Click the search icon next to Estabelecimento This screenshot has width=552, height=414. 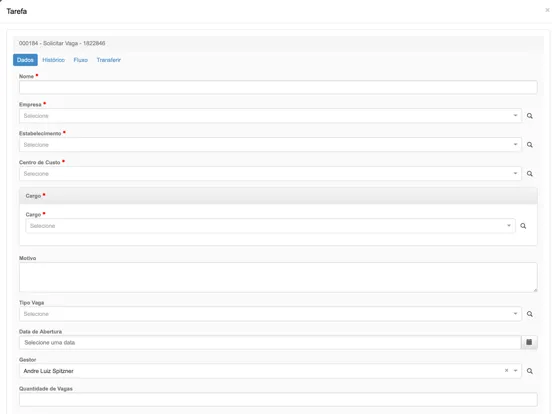point(529,145)
